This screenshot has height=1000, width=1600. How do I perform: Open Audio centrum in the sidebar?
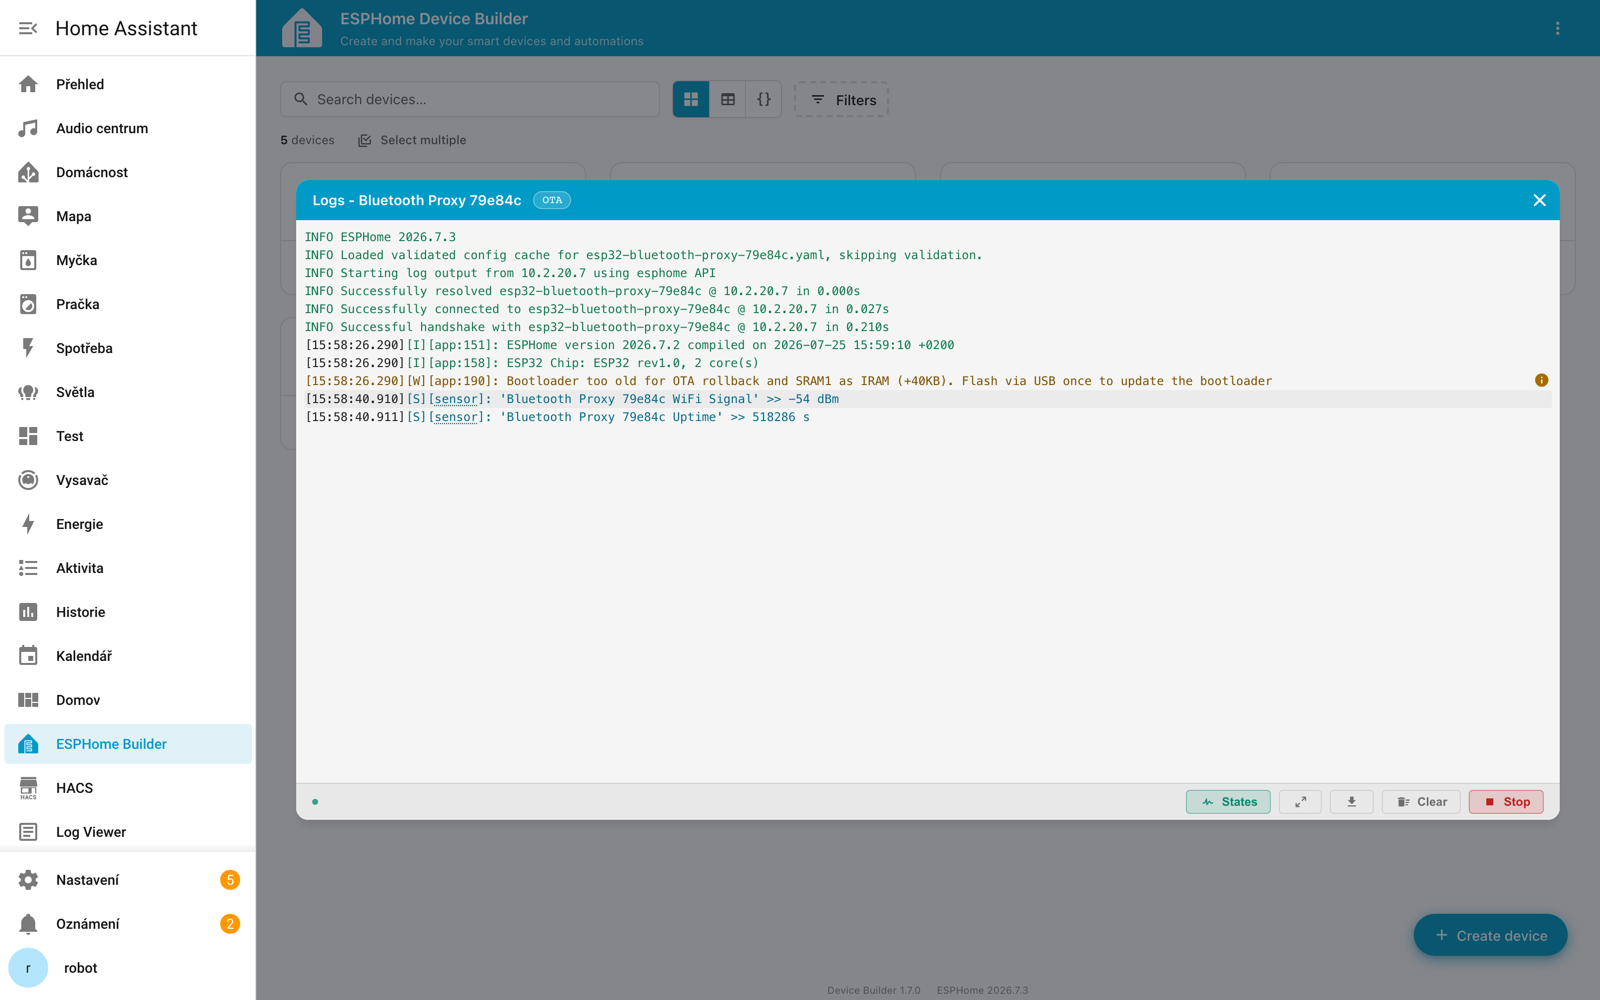128,128
